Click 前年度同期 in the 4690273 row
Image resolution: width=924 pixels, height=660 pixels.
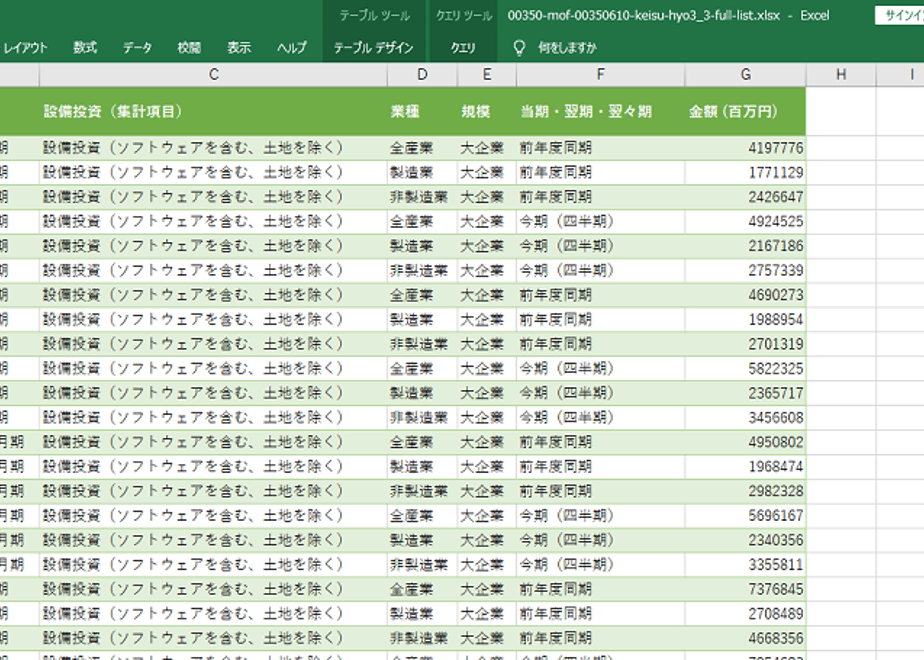(555, 295)
